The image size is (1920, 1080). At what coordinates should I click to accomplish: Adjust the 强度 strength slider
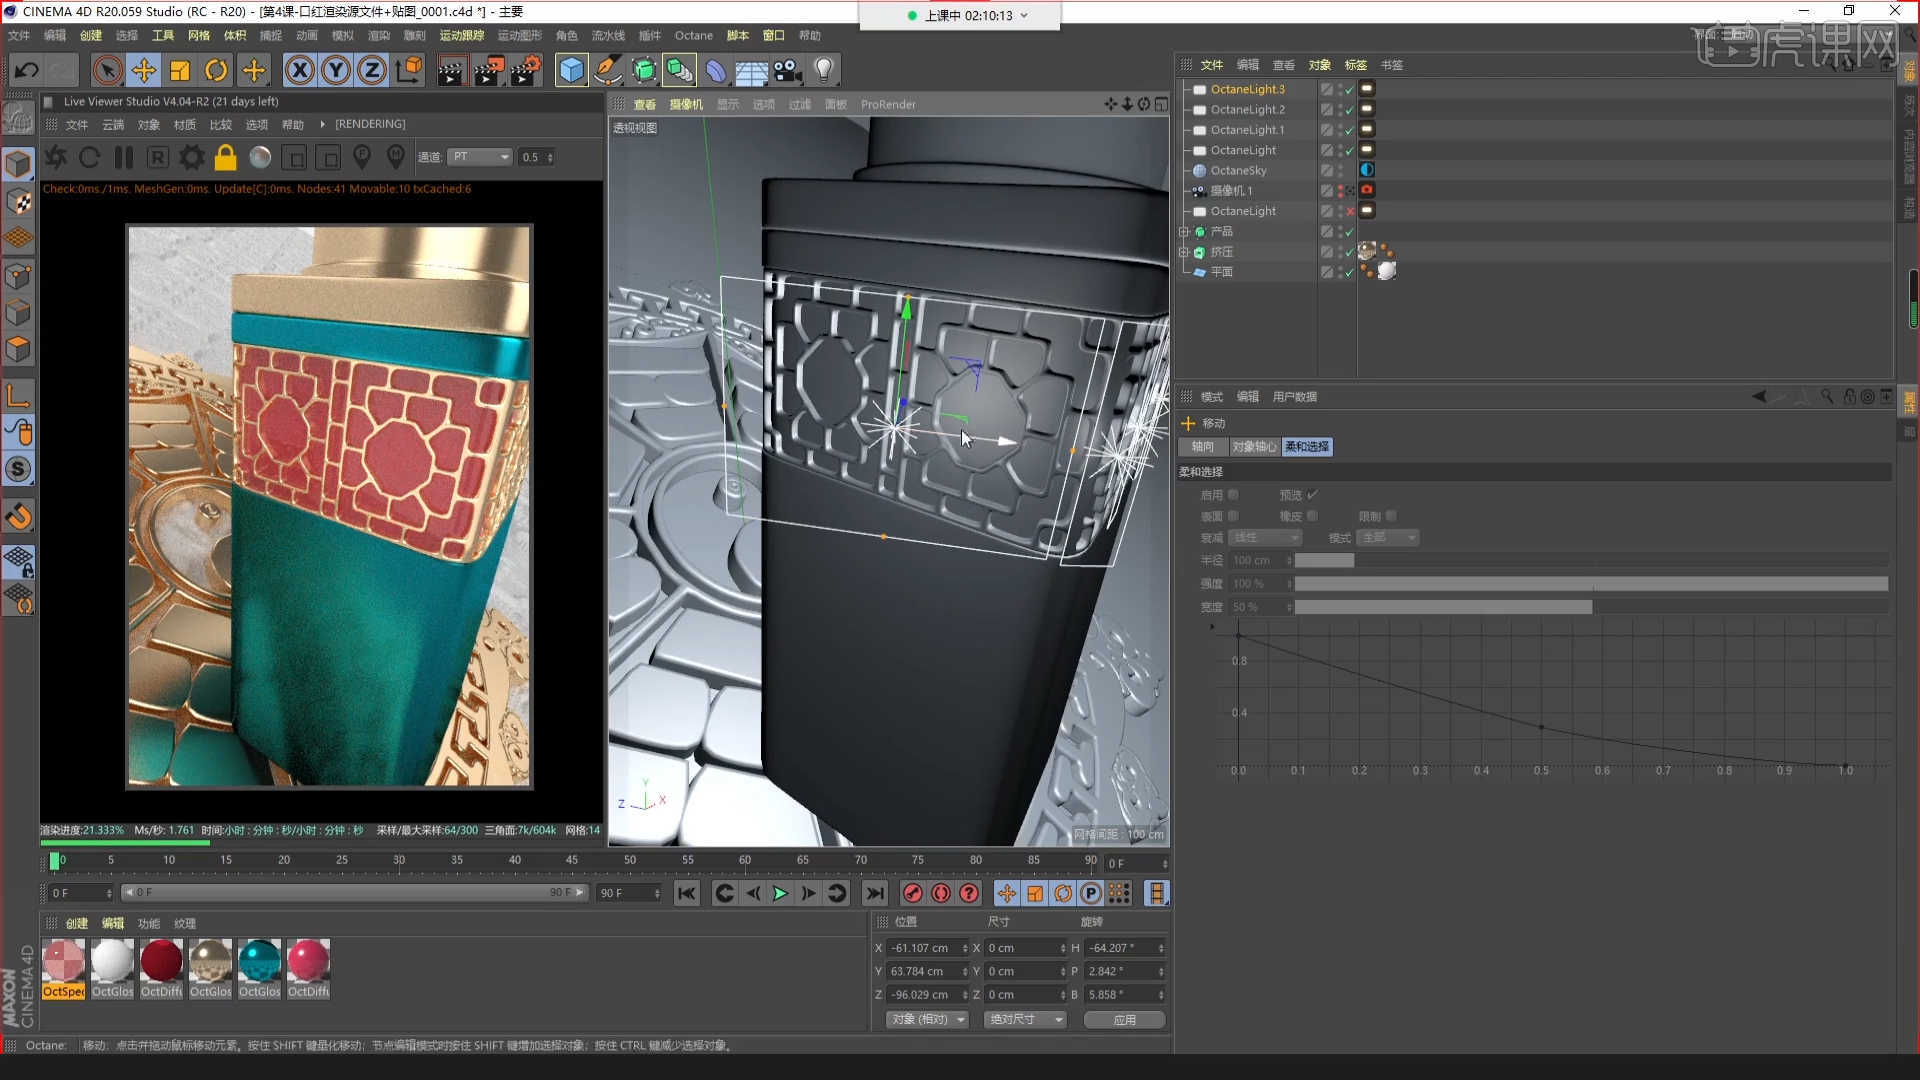click(x=1591, y=584)
